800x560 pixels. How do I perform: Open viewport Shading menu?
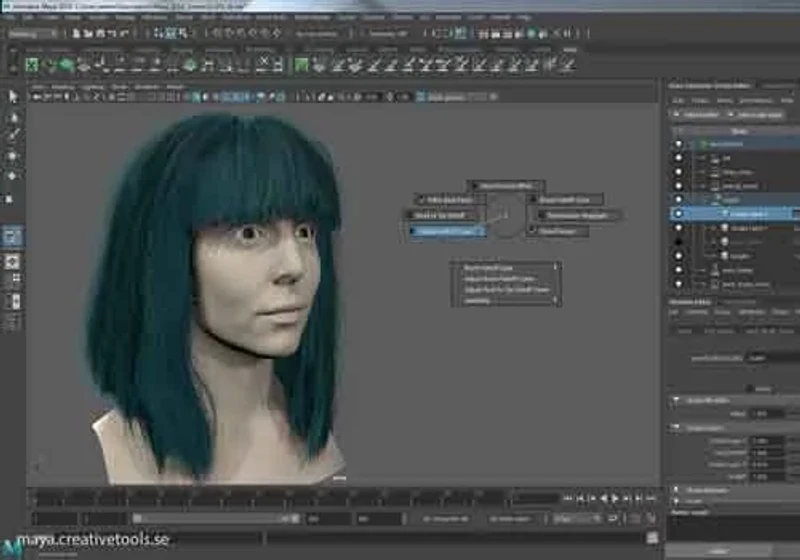[63, 87]
